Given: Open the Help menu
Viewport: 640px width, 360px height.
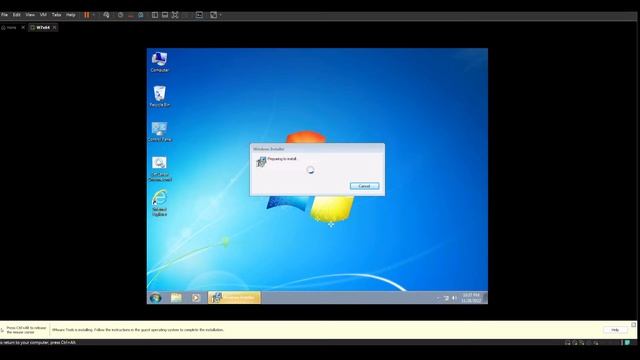Looking at the screenshot, I should [x=70, y=15].
